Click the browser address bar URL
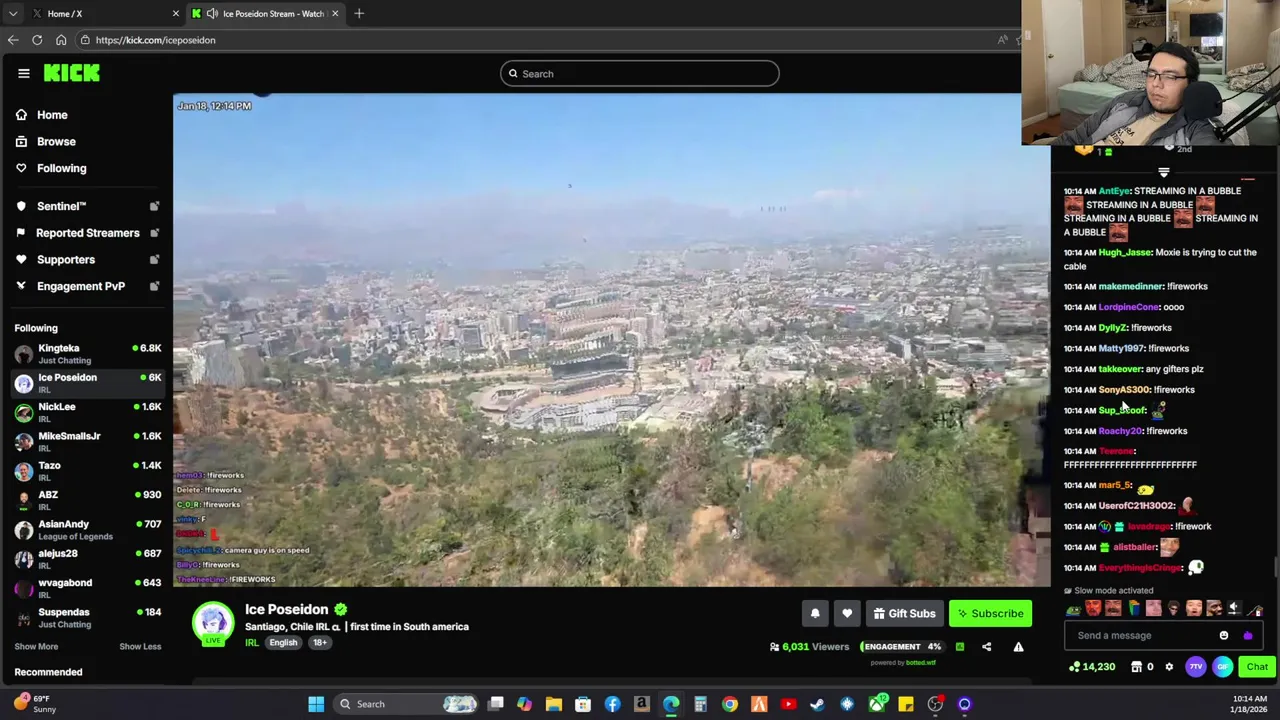This screenshot has width=1280, height=720. (155, 40)
